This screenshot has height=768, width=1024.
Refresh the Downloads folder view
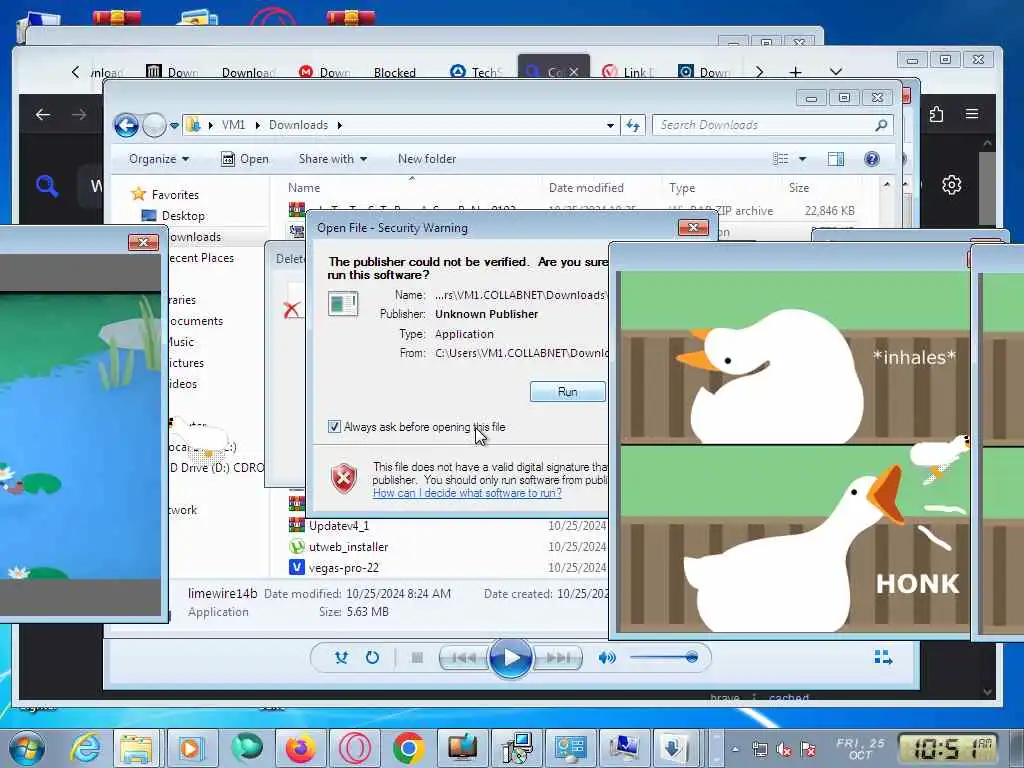coord(633,125)
